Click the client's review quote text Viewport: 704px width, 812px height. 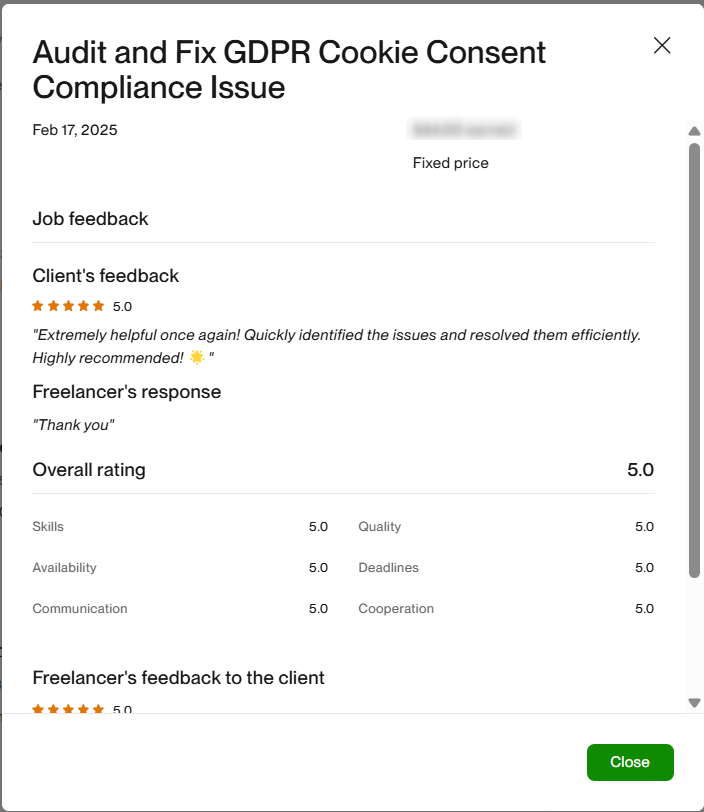(x=336, y=335)
